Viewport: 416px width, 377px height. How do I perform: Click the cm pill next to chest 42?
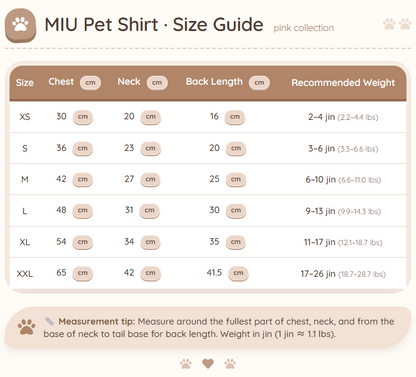pyautogui.click(x=83, y=179)
